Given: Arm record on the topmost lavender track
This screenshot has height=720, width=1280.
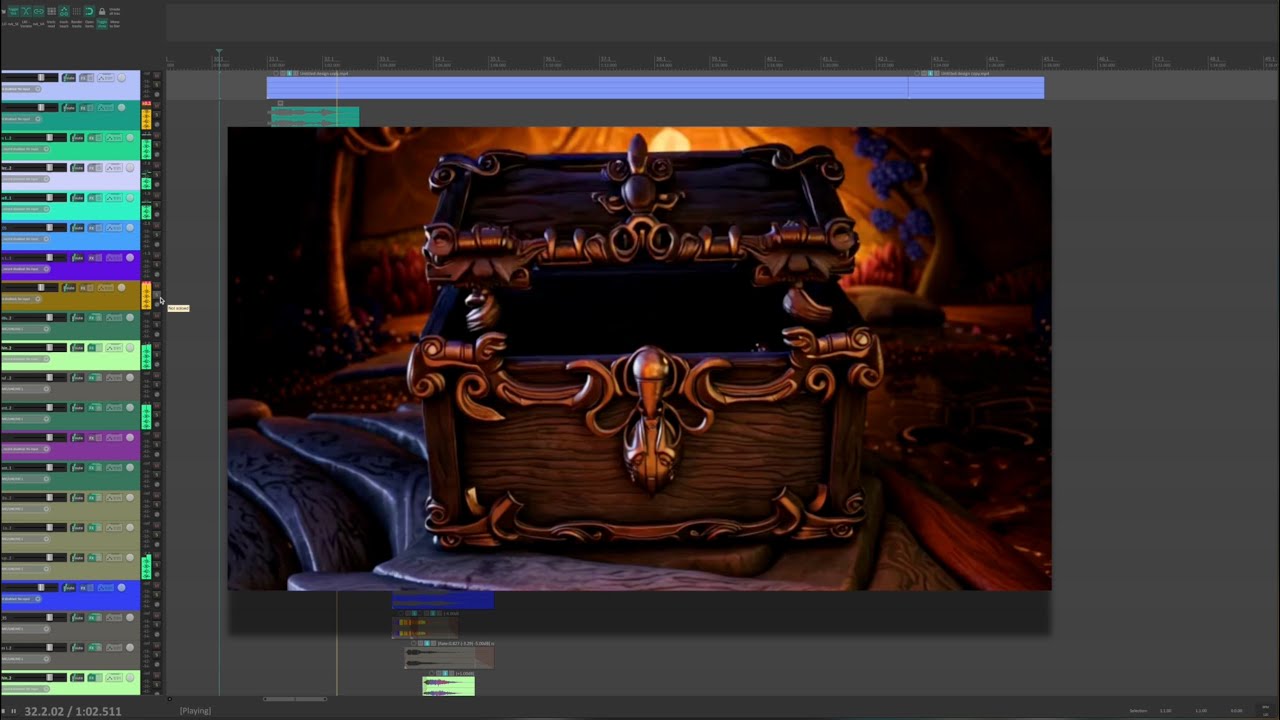Looking at the screenshot, I should point(121,78).
